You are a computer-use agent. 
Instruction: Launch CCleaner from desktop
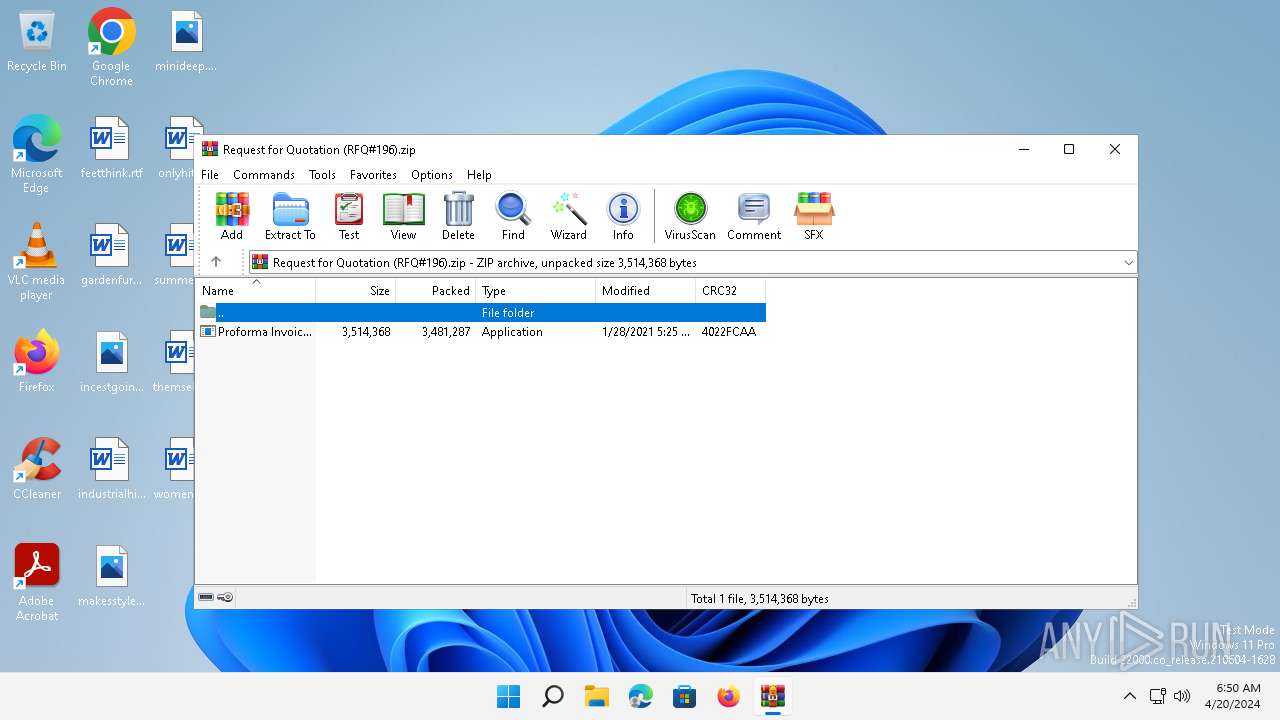point(37,468)
